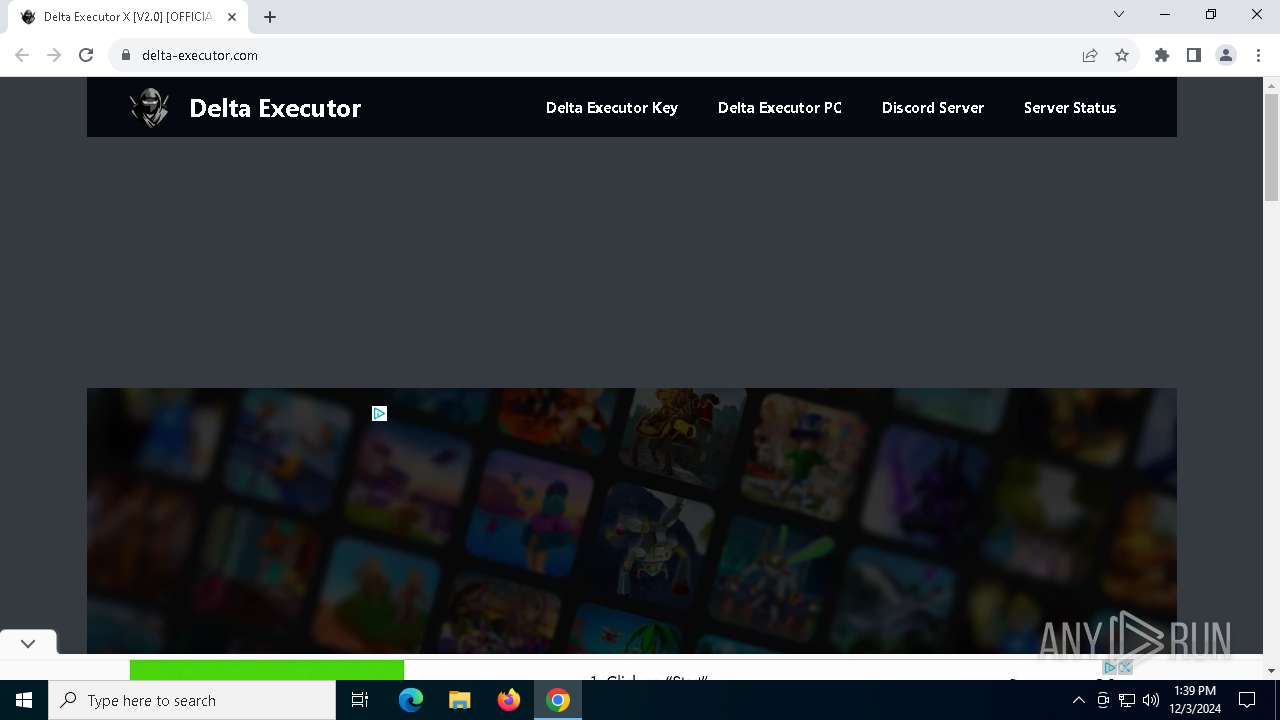Close the bottom ad banner X
Image resolution: width=1280 pixels, height=720 pixels.
coord(1125,667)
